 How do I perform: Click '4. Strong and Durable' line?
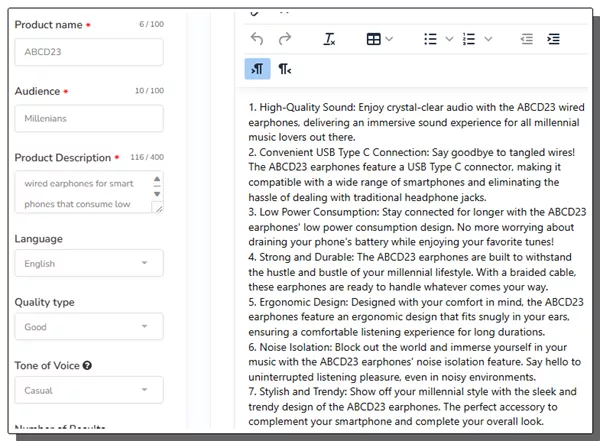pos(410,257)
